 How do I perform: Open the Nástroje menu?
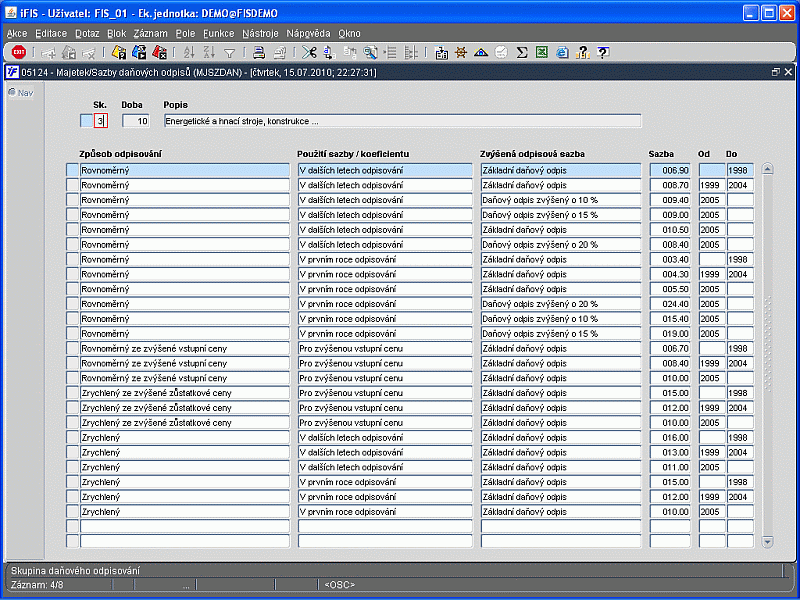259,33
